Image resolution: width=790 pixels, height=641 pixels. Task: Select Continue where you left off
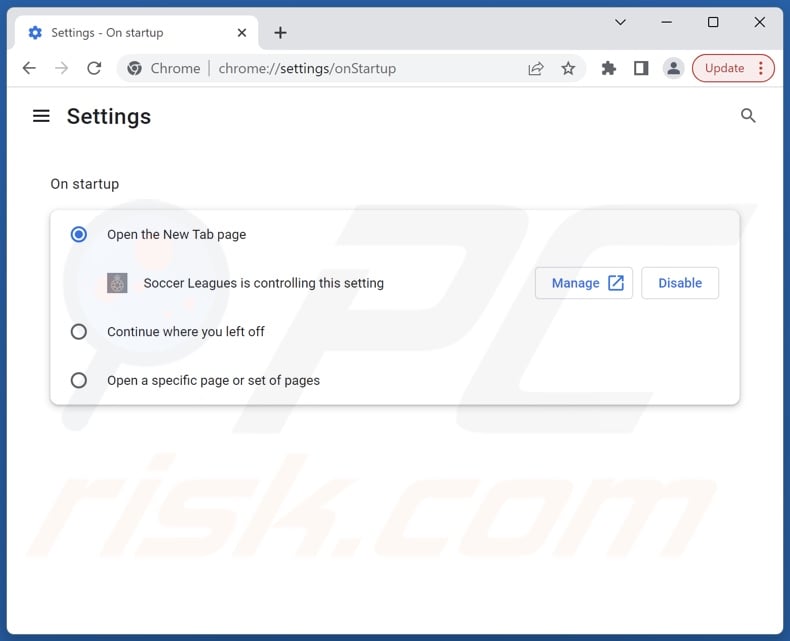[79, 332]
